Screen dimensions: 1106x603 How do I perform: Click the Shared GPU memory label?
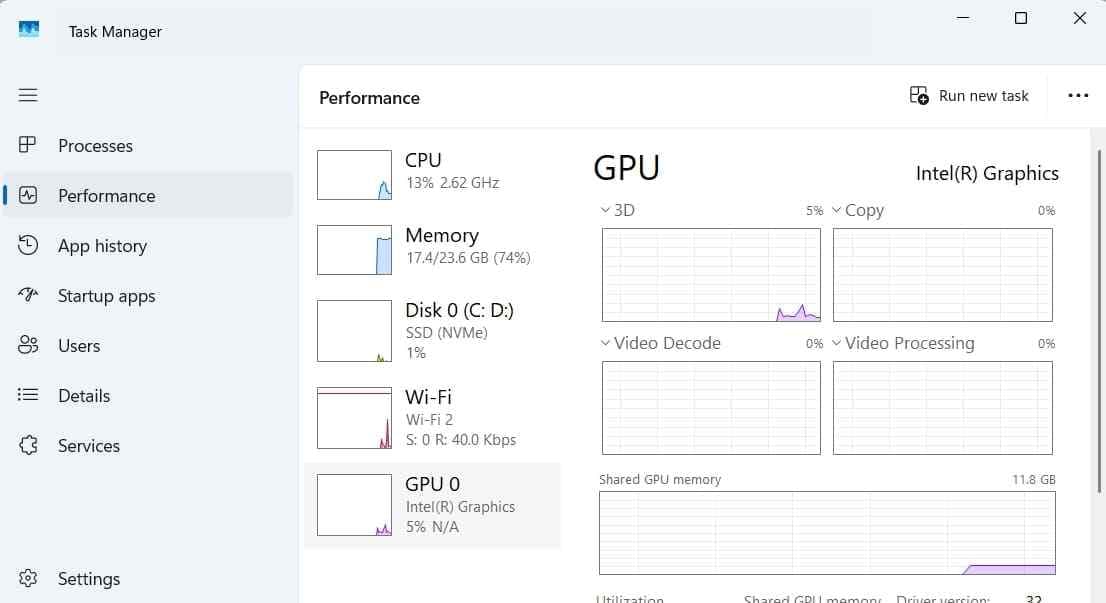pos(660,480)
